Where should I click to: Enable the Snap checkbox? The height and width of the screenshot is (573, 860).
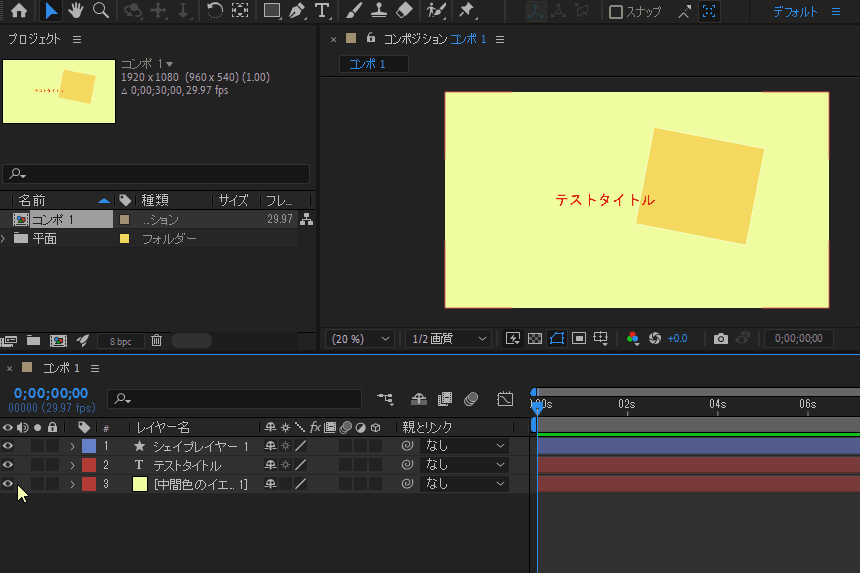point(615,12)
